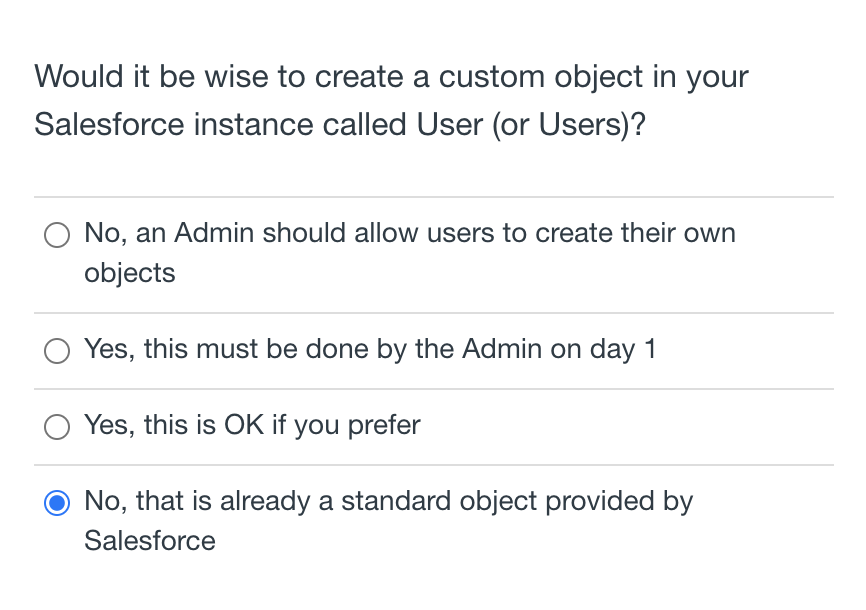Click the selected blue "already a standard object" radio button
The height and width of the screenshot is (610, 866).
57,503
